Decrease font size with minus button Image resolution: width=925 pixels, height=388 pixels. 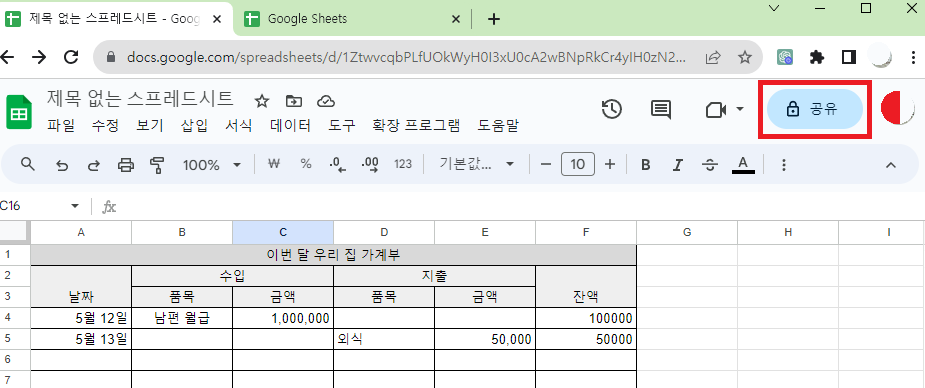546,165
